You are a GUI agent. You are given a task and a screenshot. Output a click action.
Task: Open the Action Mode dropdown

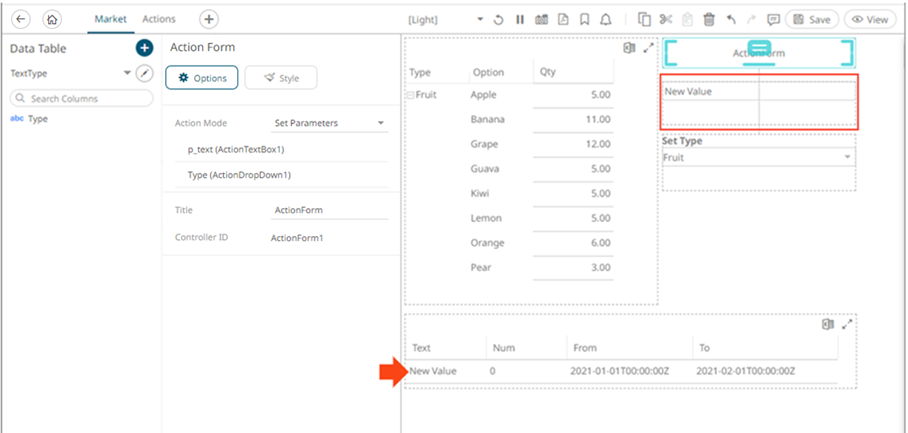click(330, 123)
